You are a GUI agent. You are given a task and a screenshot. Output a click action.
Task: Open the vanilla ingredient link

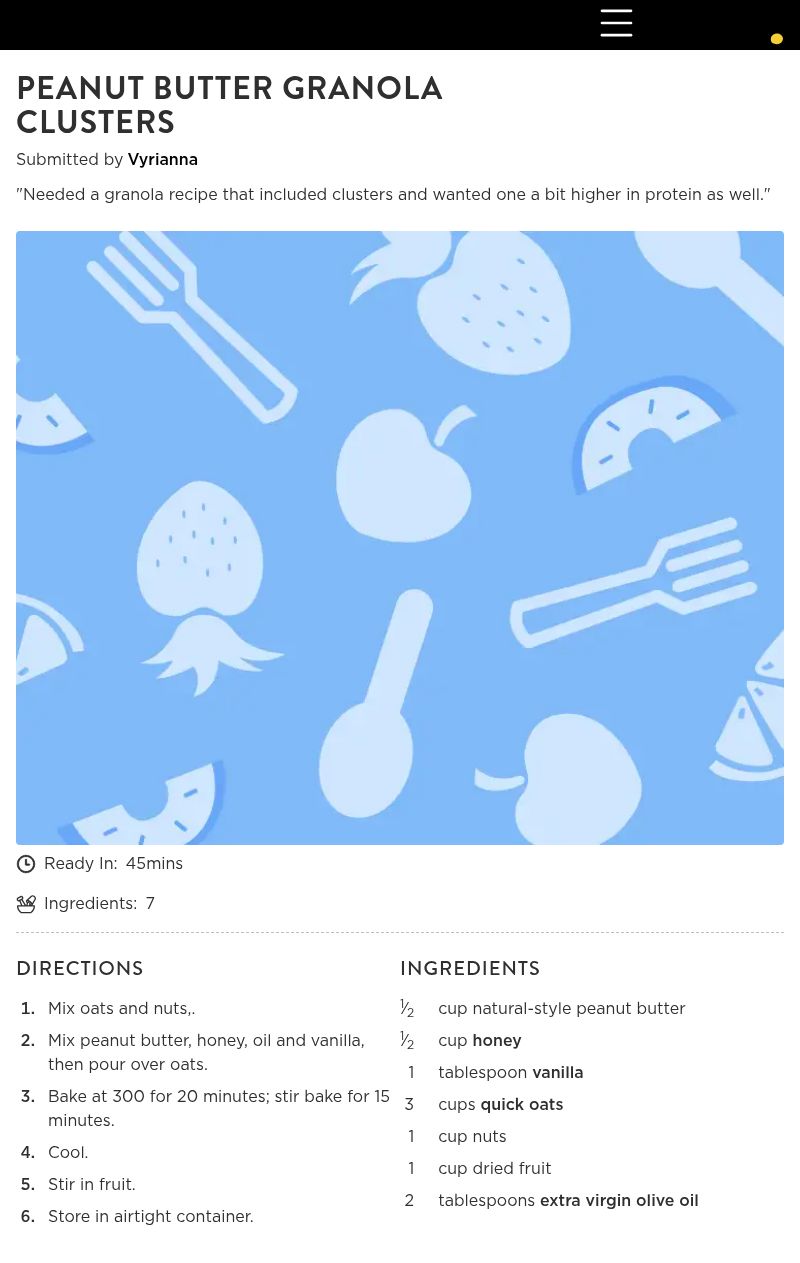coord(558,1073)
